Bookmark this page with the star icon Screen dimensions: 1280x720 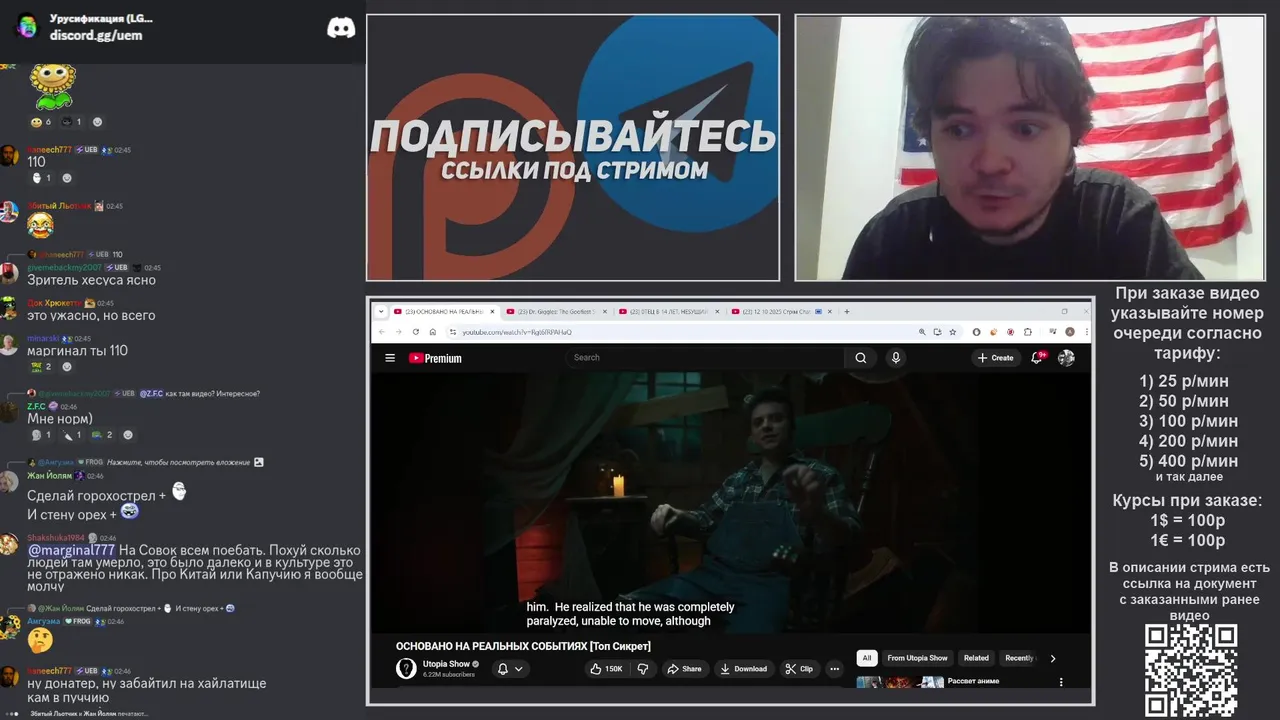[x=951, y=332]
